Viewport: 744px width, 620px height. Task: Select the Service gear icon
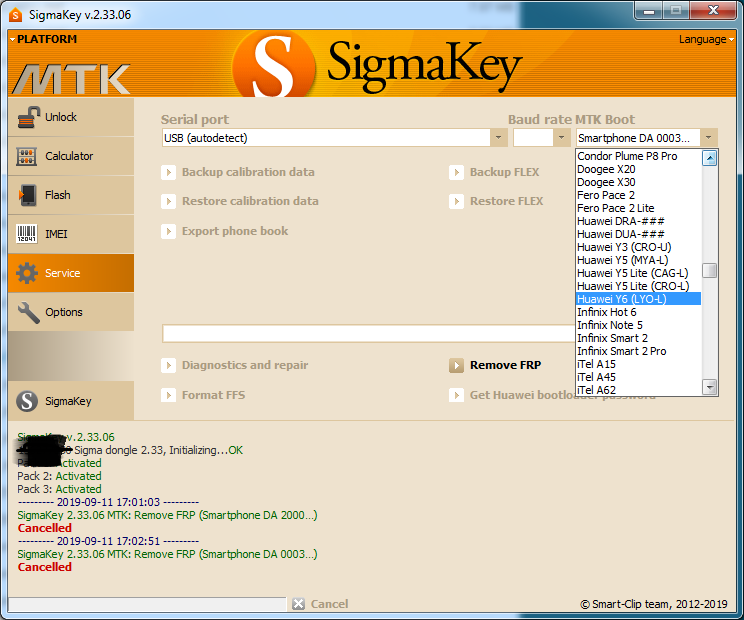pos(27,273)
